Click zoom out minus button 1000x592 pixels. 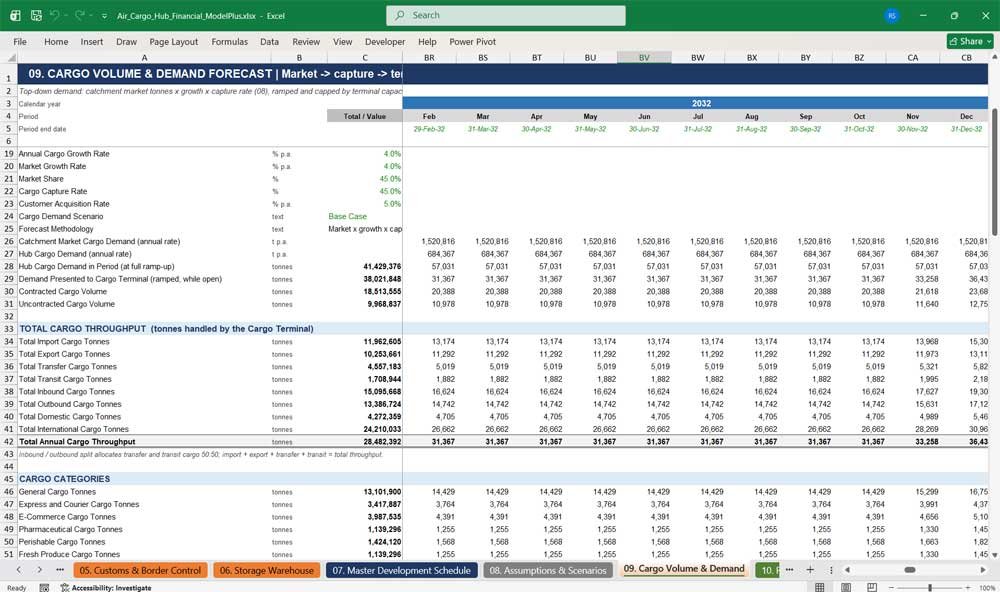[891, 588]
